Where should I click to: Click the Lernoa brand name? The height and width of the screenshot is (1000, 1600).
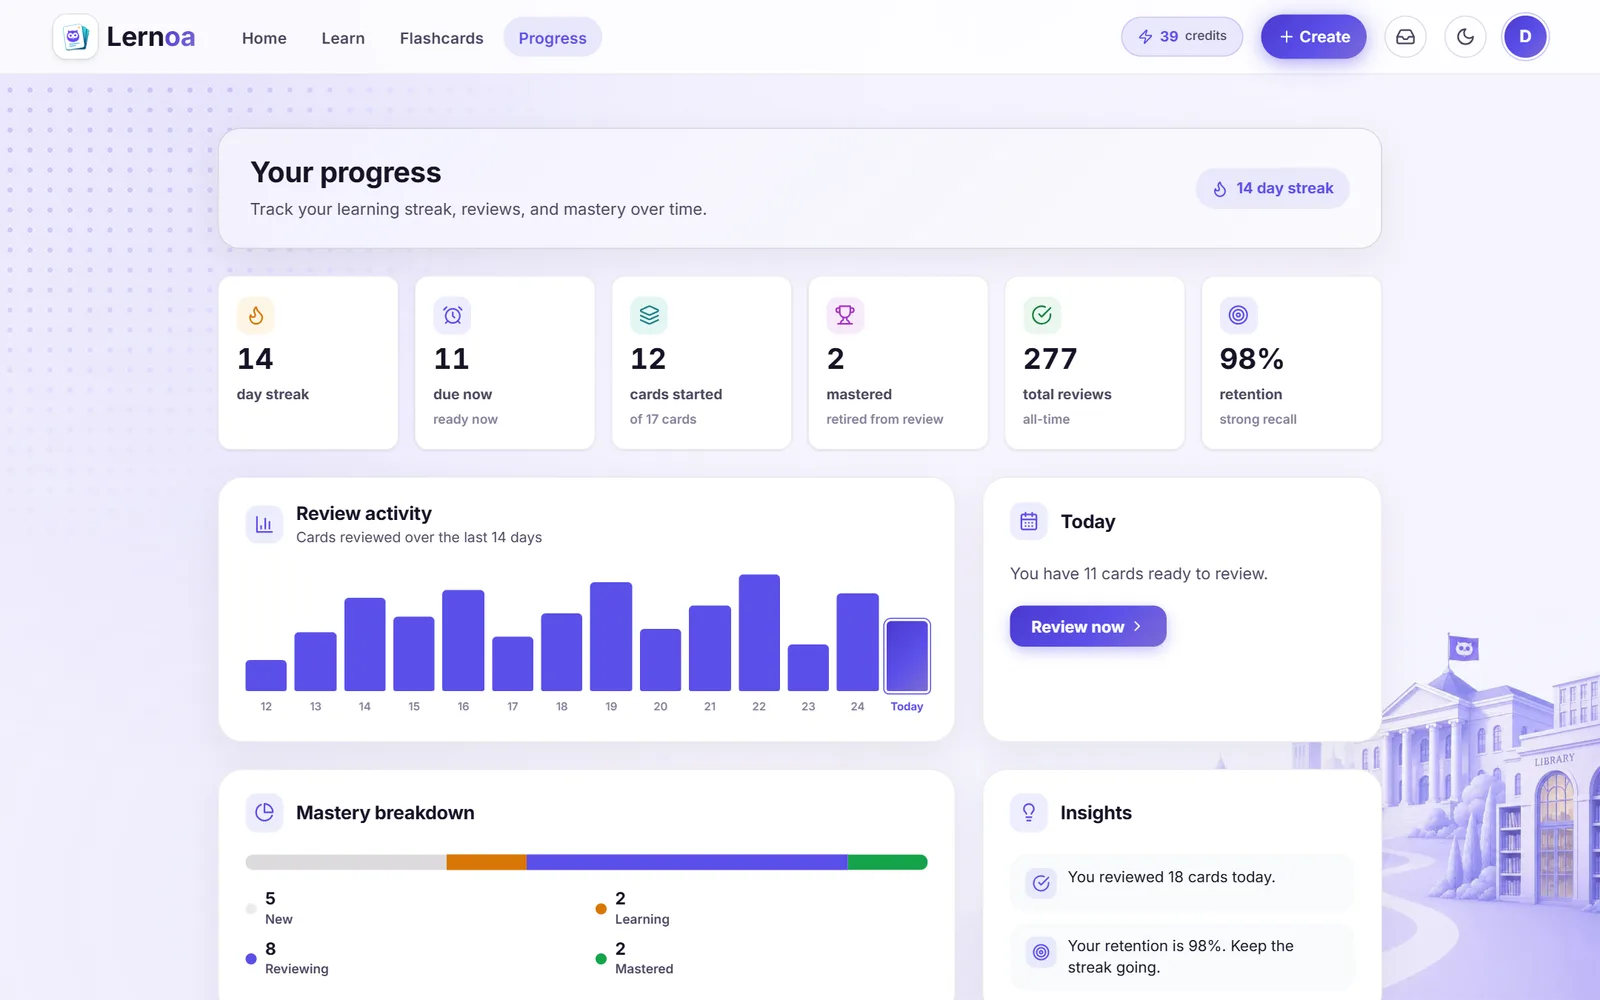pyautogui.click(x=151, y=37)
